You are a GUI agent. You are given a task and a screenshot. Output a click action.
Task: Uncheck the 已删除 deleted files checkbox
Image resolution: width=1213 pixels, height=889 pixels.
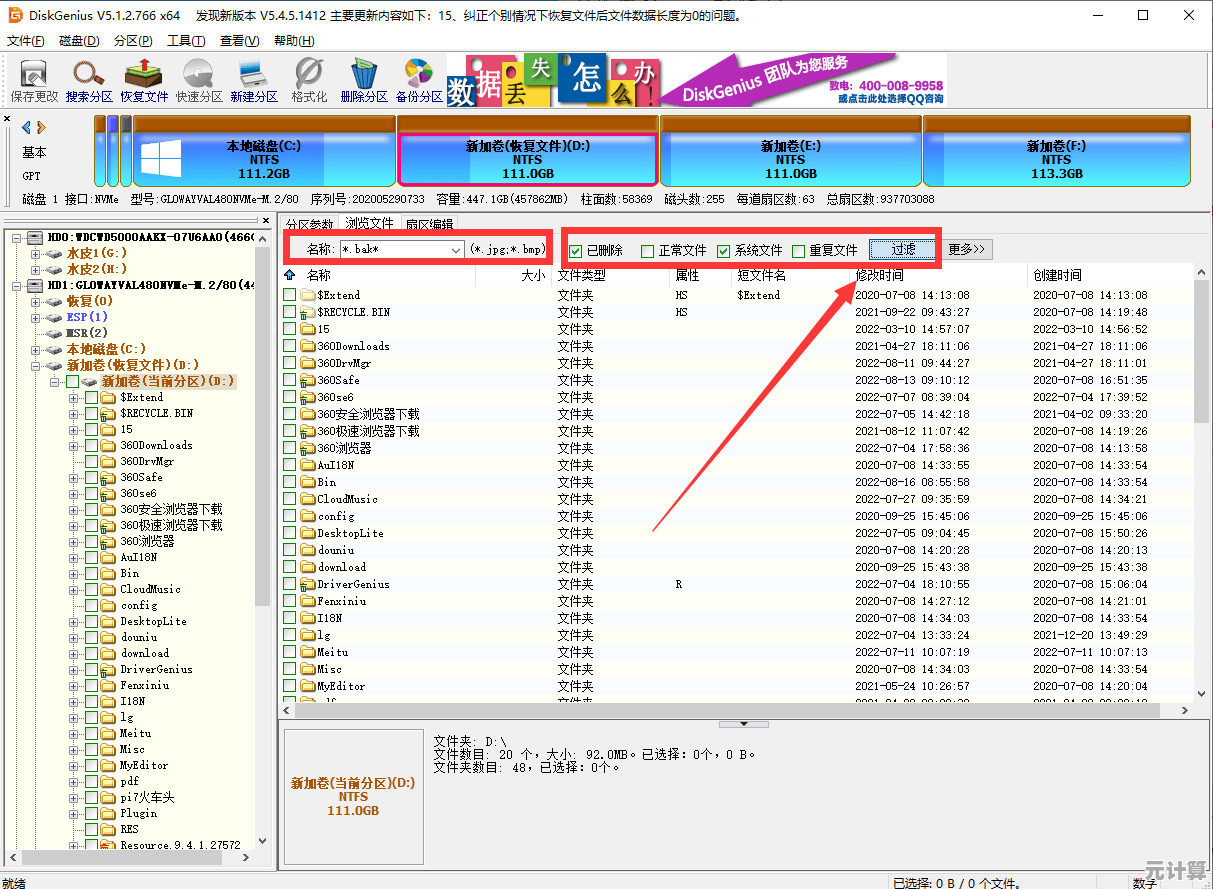pos(576,251)
